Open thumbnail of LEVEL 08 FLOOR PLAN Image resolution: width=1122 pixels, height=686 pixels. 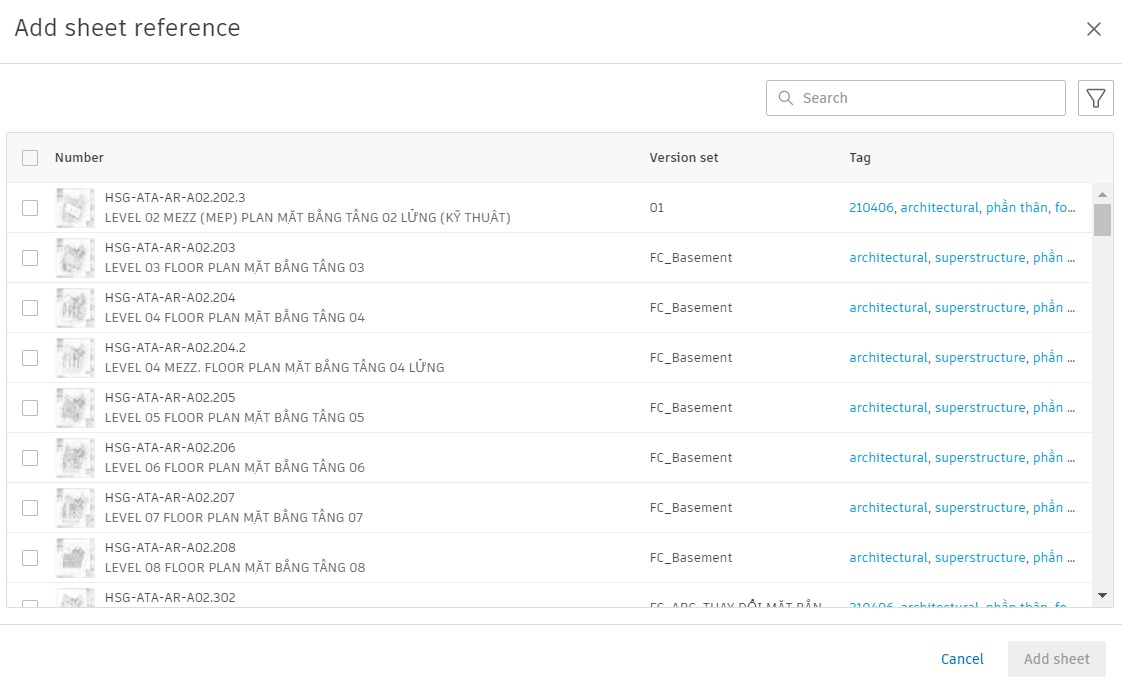(75, 558)
